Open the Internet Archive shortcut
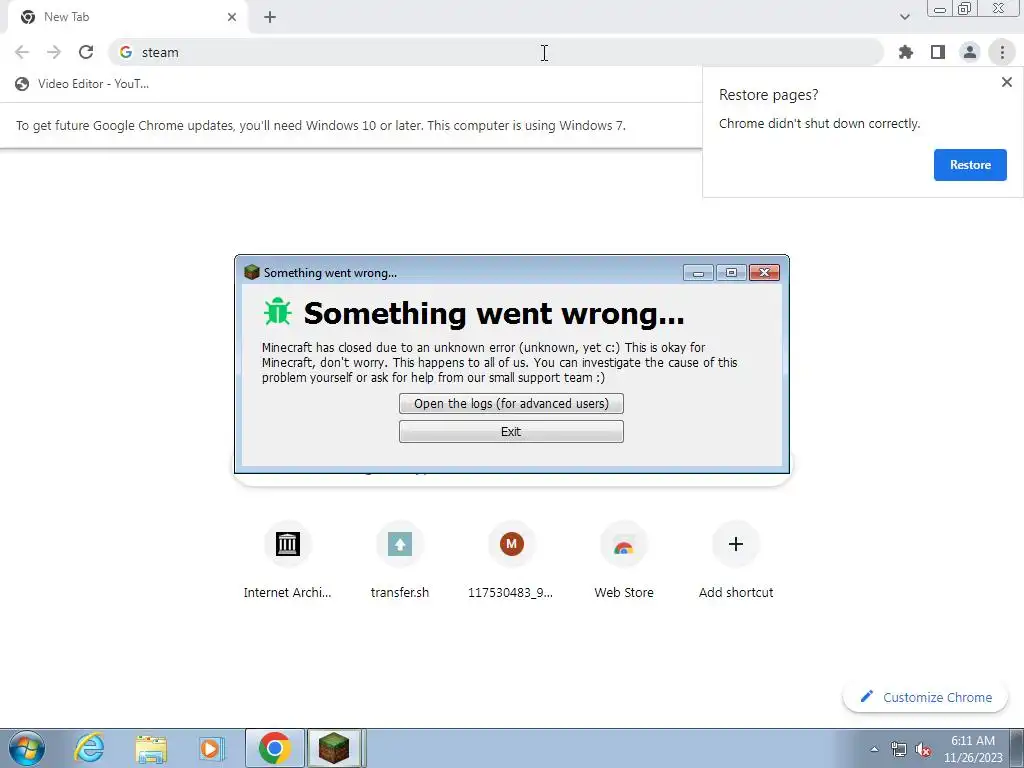 287,562
